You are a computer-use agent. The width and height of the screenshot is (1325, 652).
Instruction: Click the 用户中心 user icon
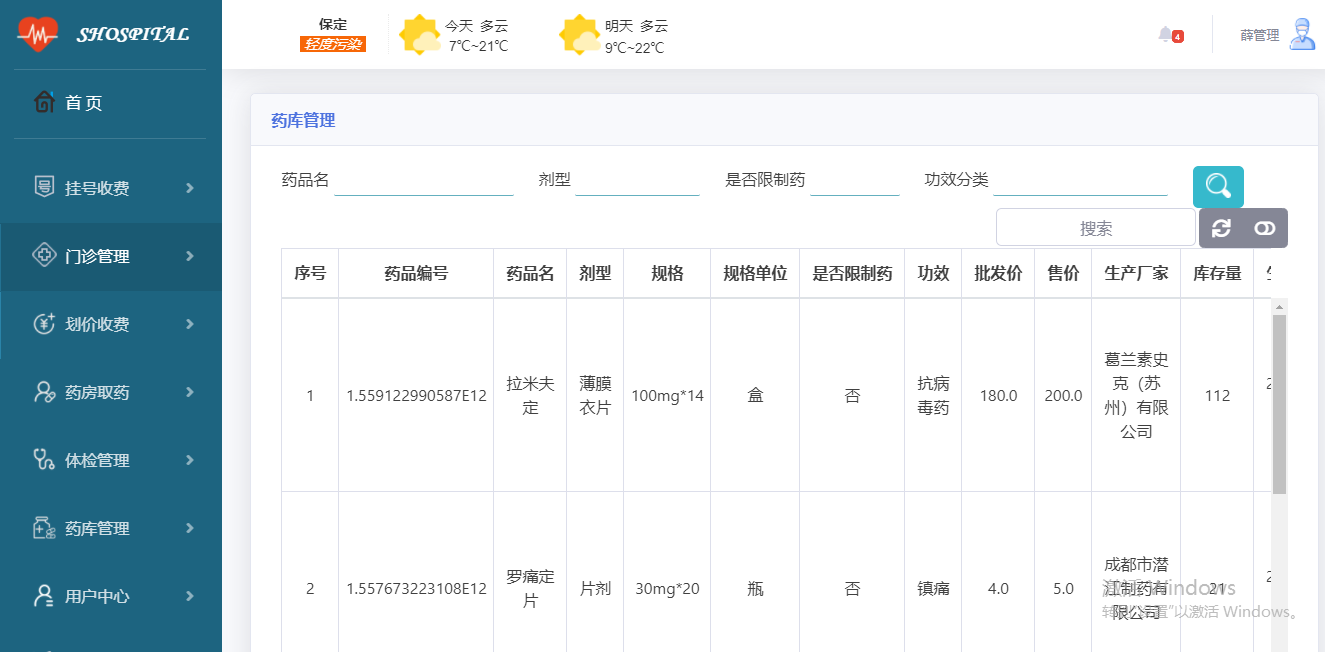tap(44, 596)
